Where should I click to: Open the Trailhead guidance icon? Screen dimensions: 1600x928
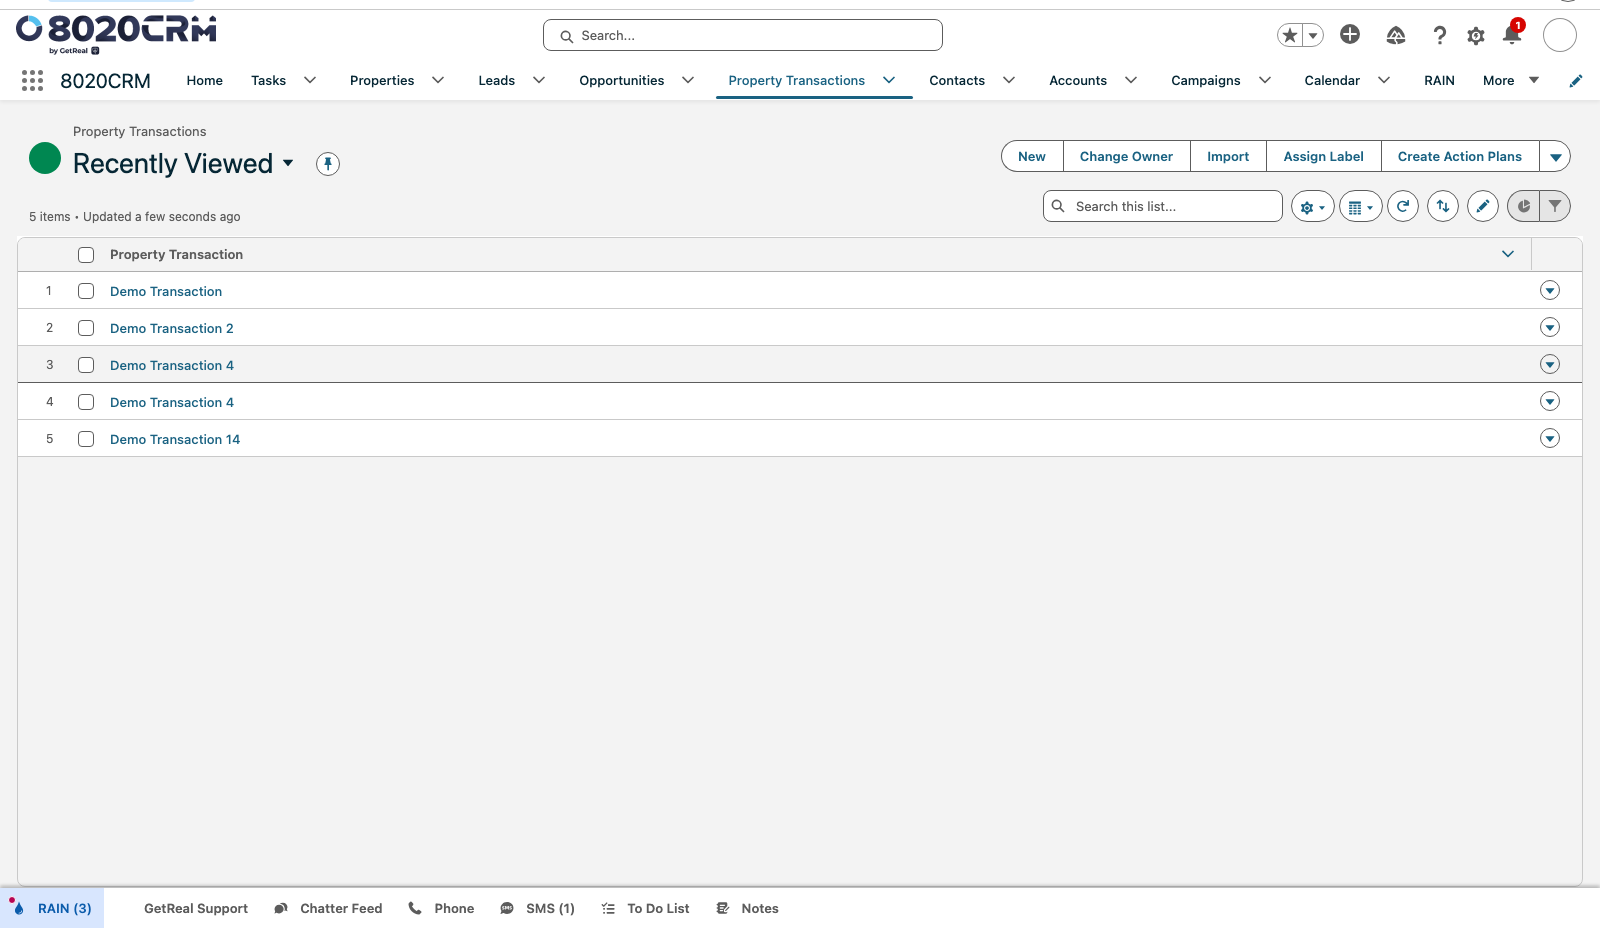point(1396,36)
